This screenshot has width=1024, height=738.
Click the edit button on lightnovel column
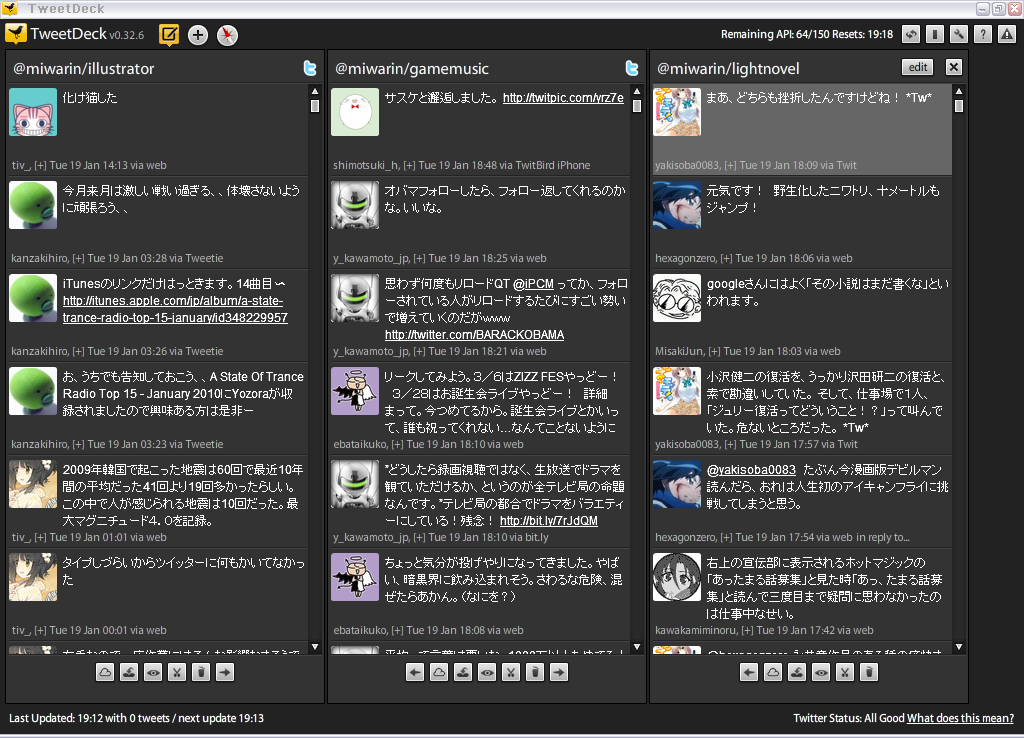click(x=918, y=67)
